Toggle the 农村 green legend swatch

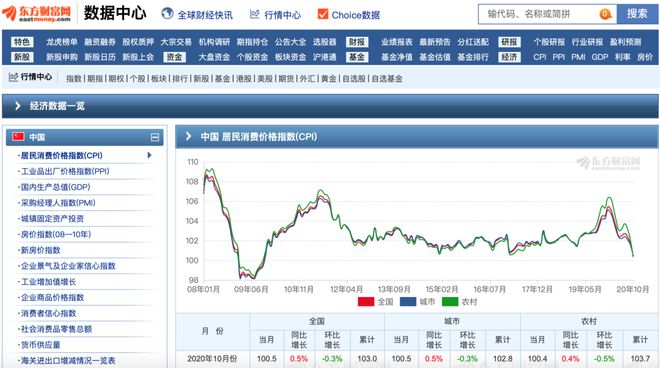click(450, 301)
